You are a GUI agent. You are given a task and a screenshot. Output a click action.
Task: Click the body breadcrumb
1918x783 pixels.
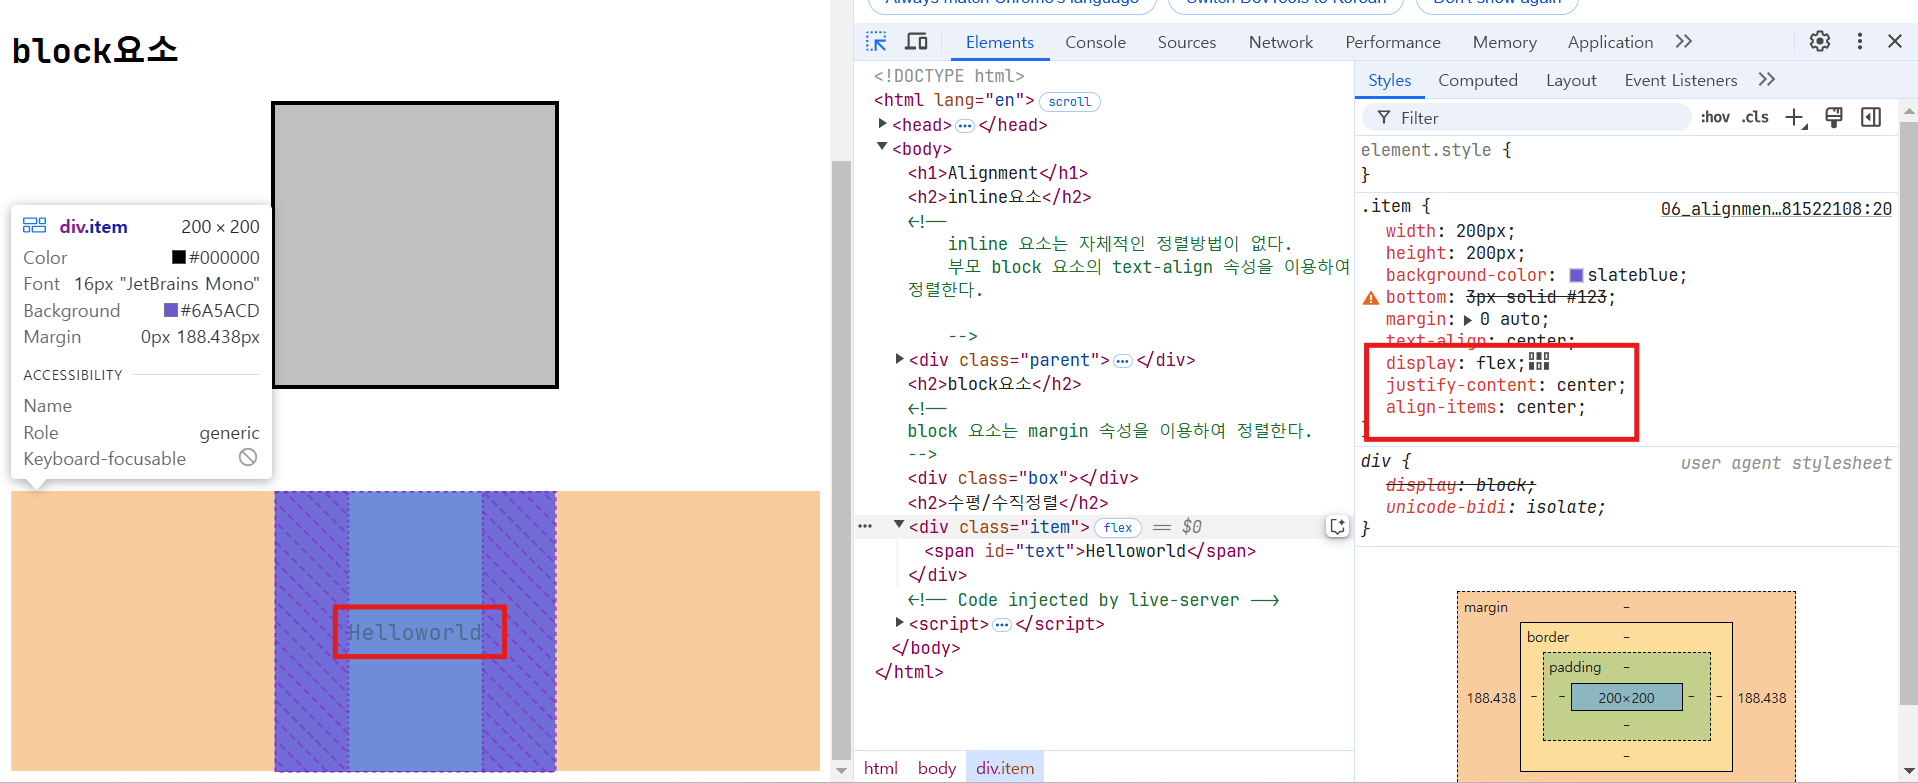pyautogui.click(x=937, y=768)
